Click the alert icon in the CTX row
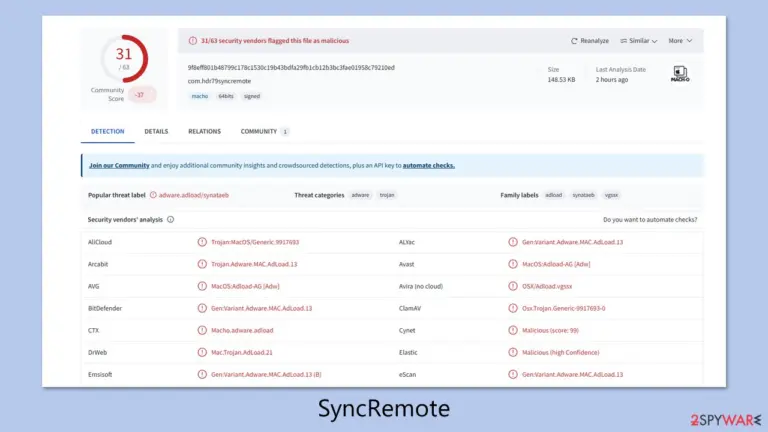Viewport: 768px width, 432px height. point(202,330)
